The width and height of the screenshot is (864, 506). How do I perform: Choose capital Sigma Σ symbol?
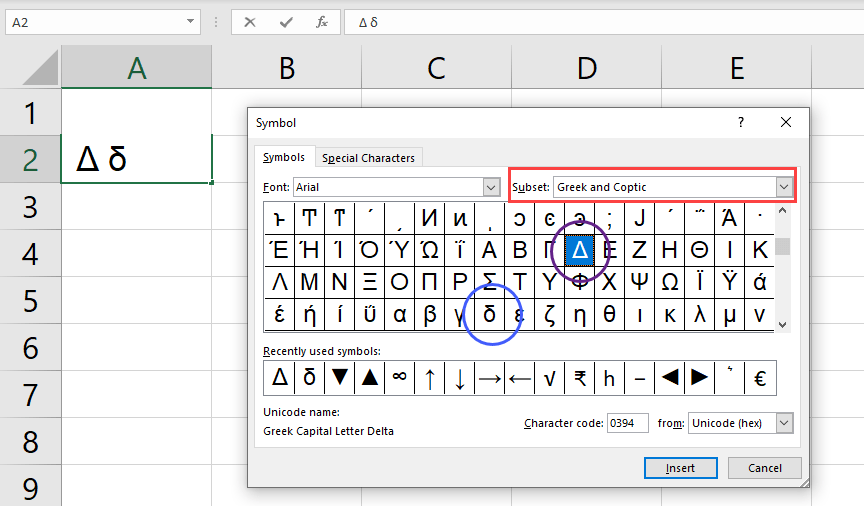[x=489, y=282]
